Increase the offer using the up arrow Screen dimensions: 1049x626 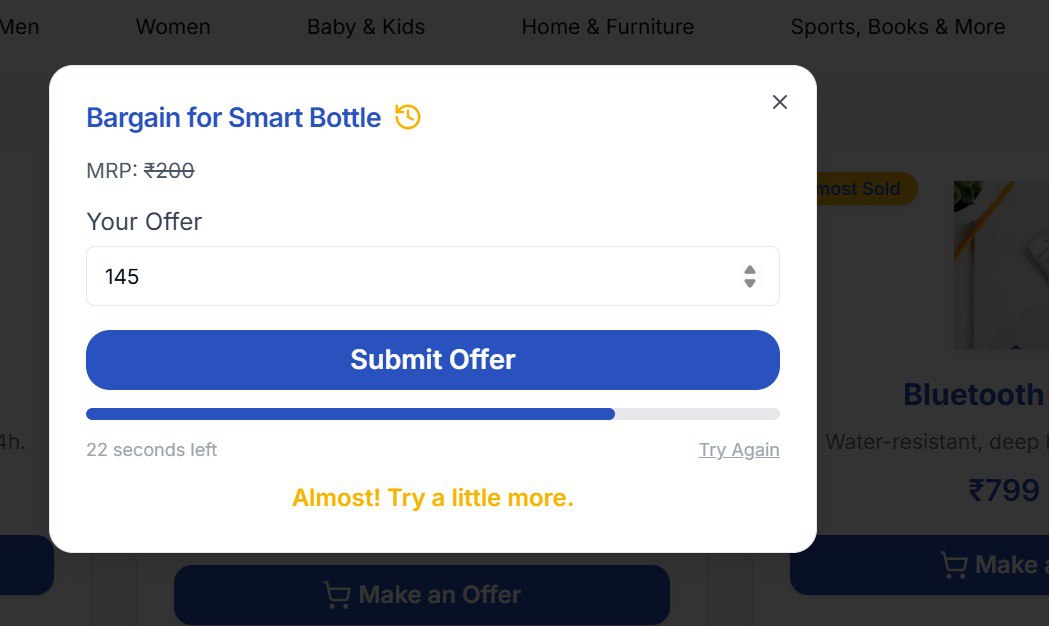[x=750, y=269]
